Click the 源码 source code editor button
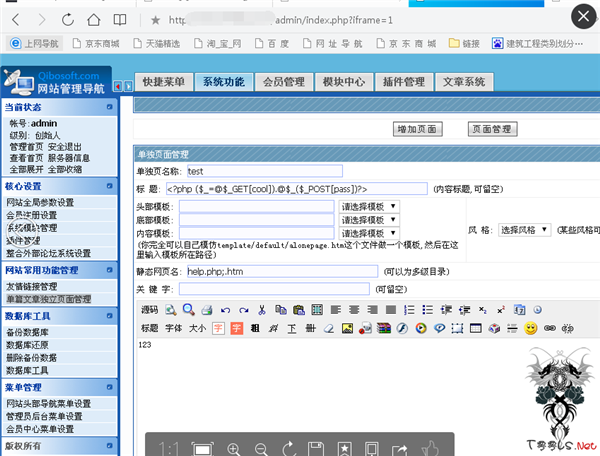The height and width of the screenshot is (456, 600). tap(149, 310)
